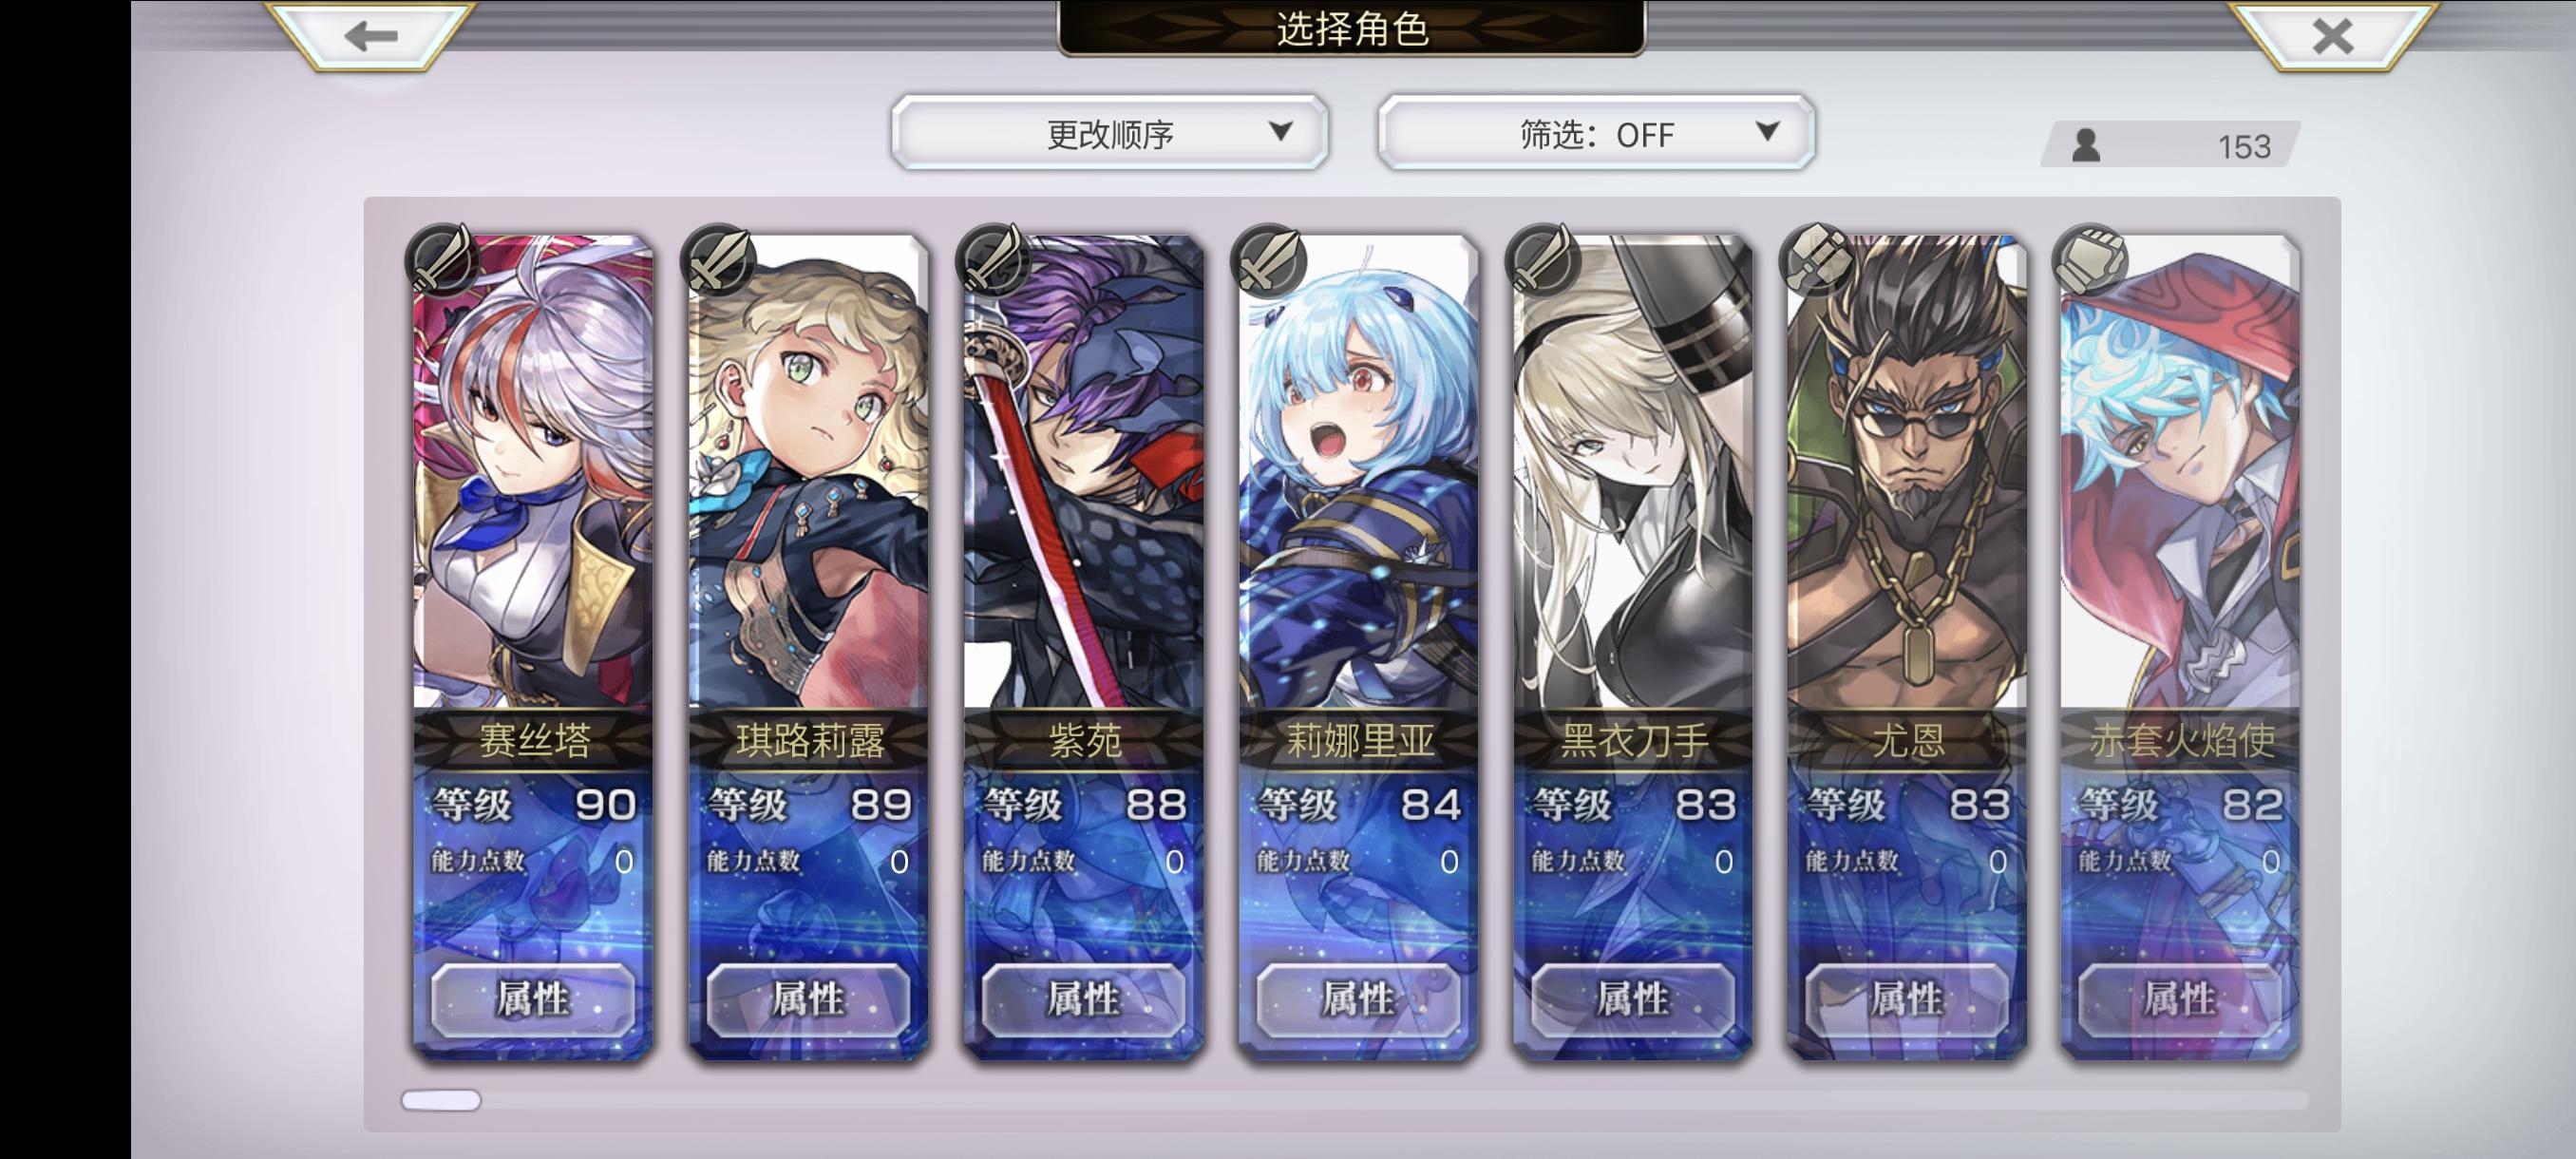2576x1159 pixels.
Task: Open the 筛选：OFF filter dropdown
Action: [x=1596, y=133]
